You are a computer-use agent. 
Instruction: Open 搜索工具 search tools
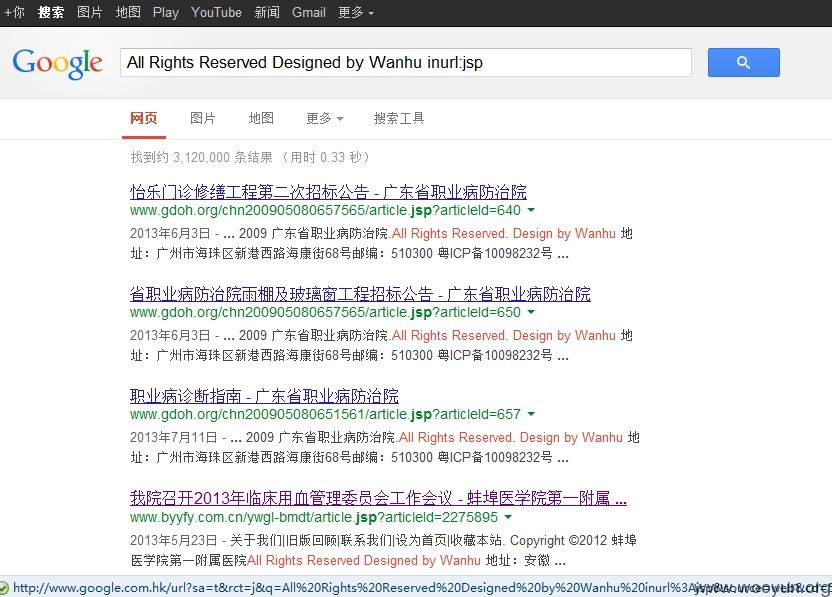tap(399, 118)
